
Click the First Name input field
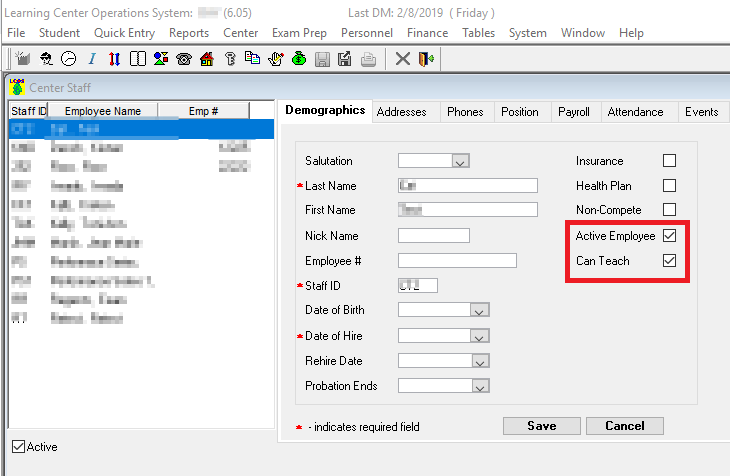pyautogui.click(x=468, y=210)
